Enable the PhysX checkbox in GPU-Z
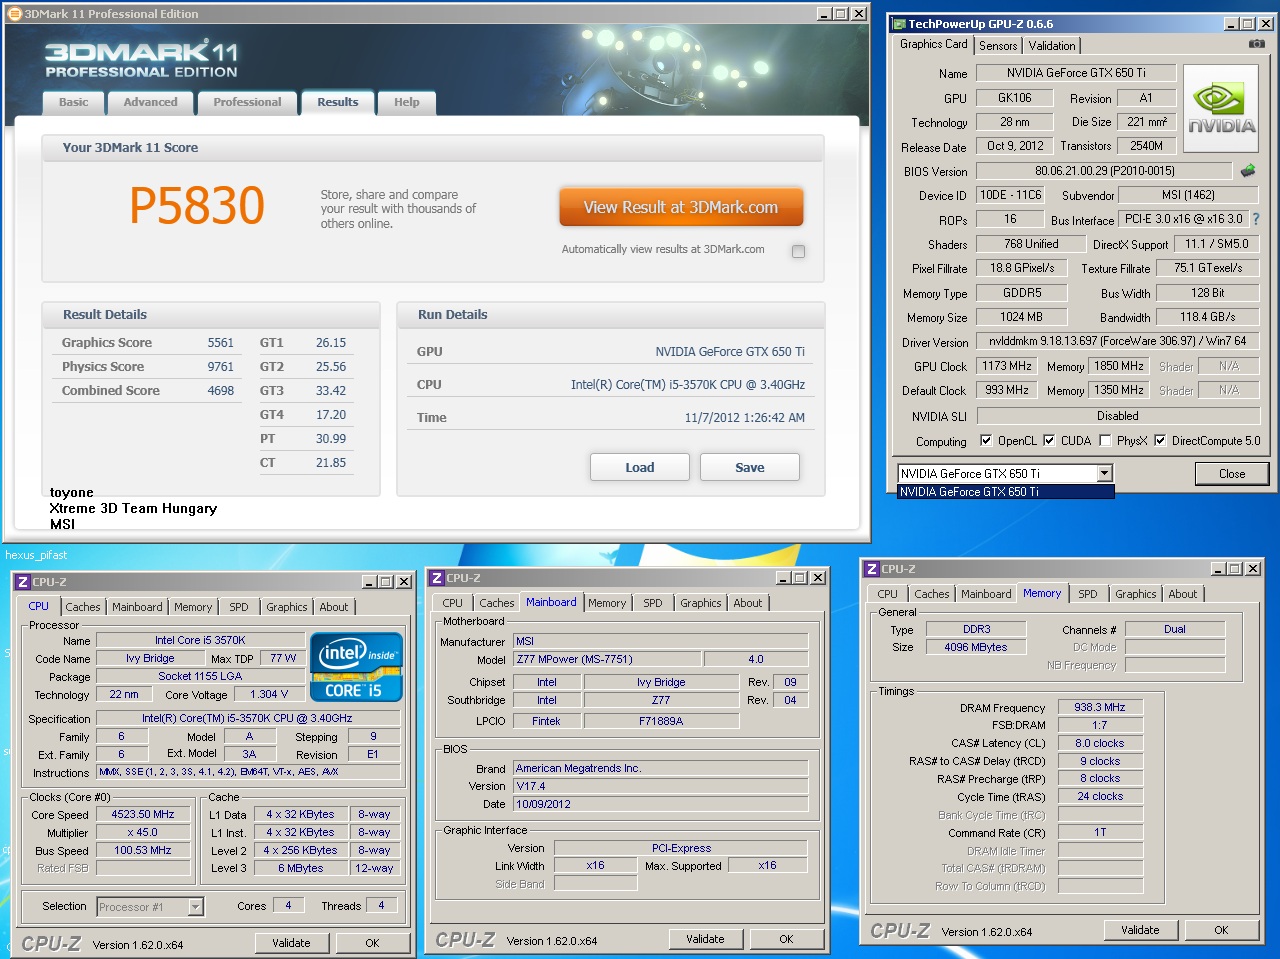Image resolution: width=1280 pixels, height=959 pixels. (1105, 440)
